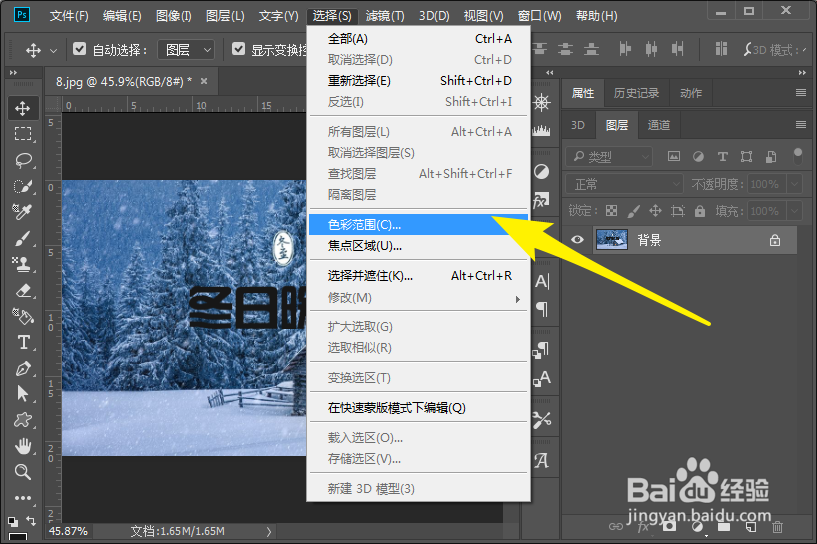Open the layer filter Kind dropdown
Screen dimensions: 817x544
[609, 156]
